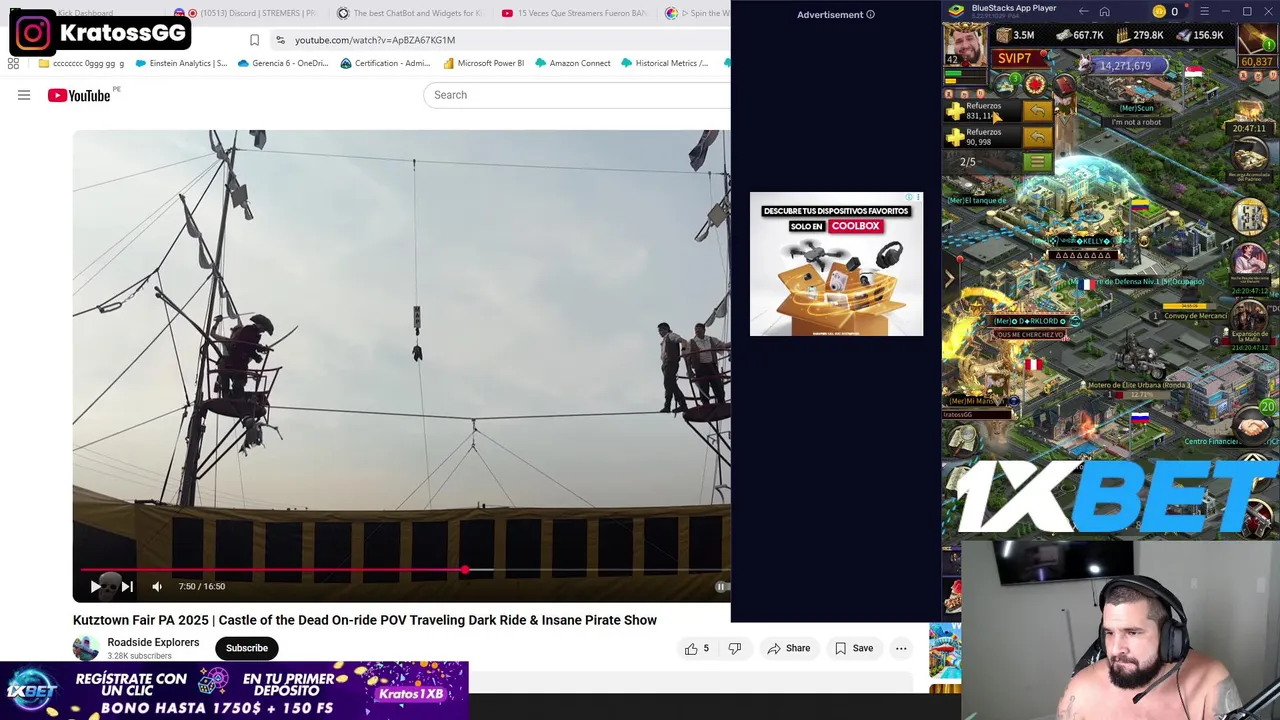Open more actions three-dot menu
1280x720 pixels.
pos(901,648)
